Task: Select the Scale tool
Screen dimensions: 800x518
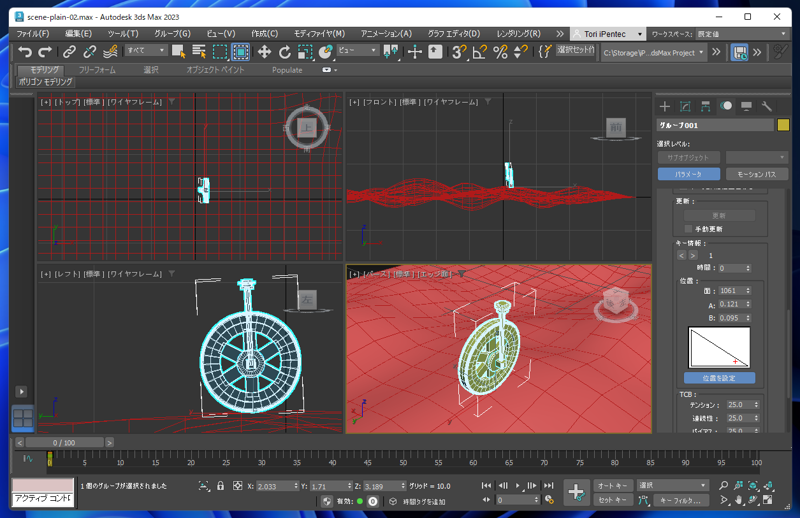Action: pos(305,52)
